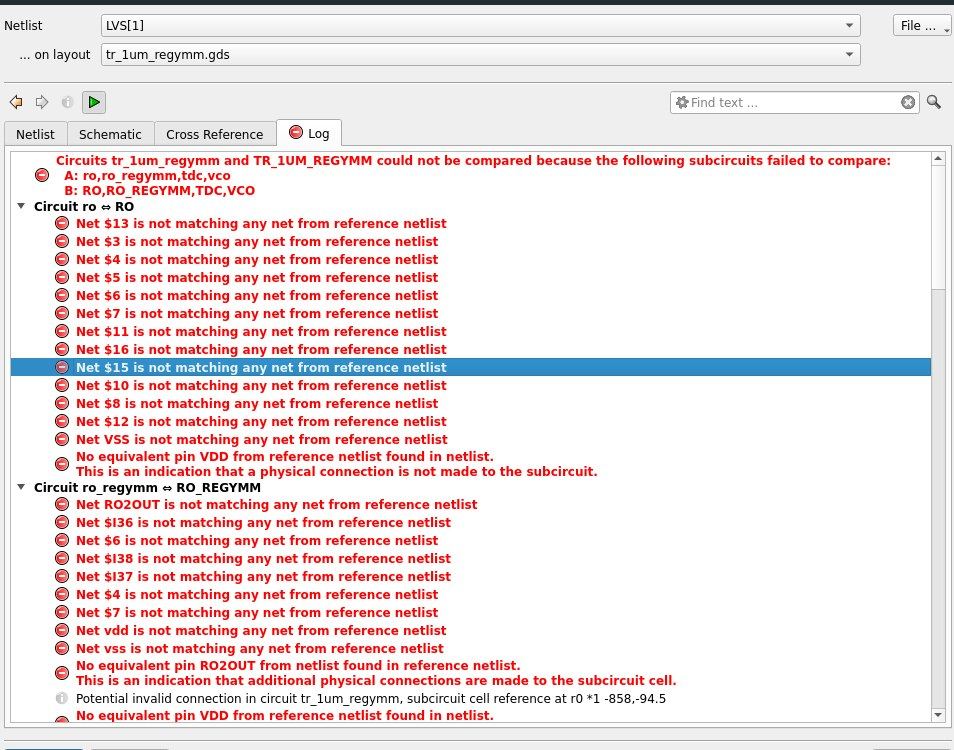Viewport: 954px width, 750px height.
Task: Select 'Potential invalid connection' info message
Action: pos(371,698)
